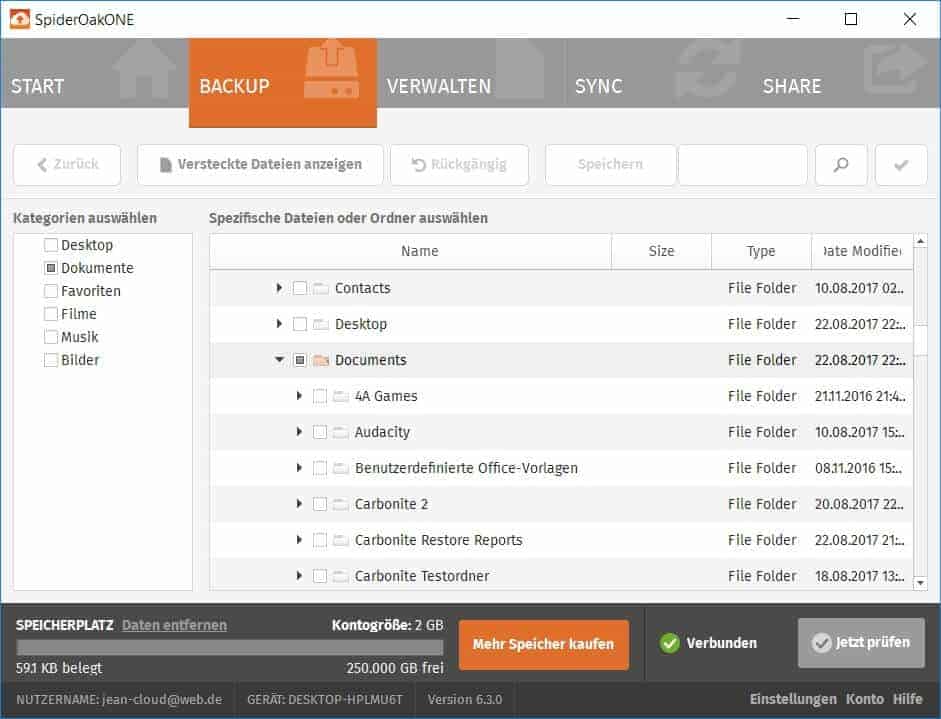Click the SpiderOakONE app logo icon

[19, 19]
